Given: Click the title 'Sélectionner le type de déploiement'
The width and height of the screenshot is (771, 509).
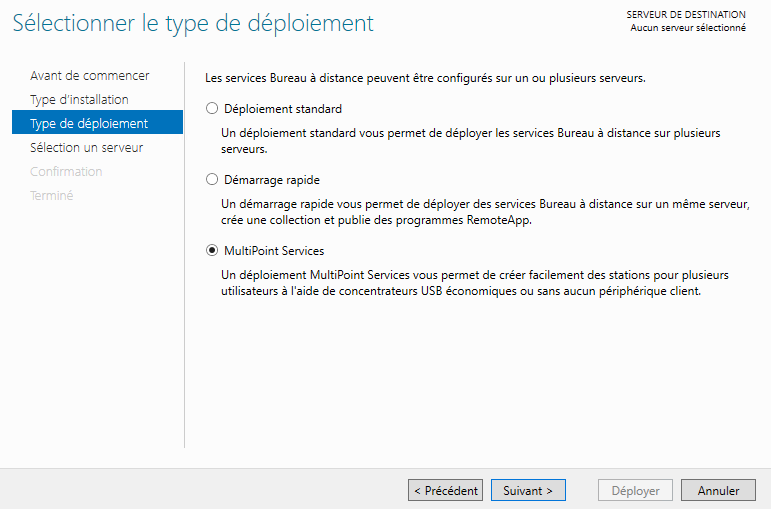Looking at the screenshot, I should click(x=193, y=24).
